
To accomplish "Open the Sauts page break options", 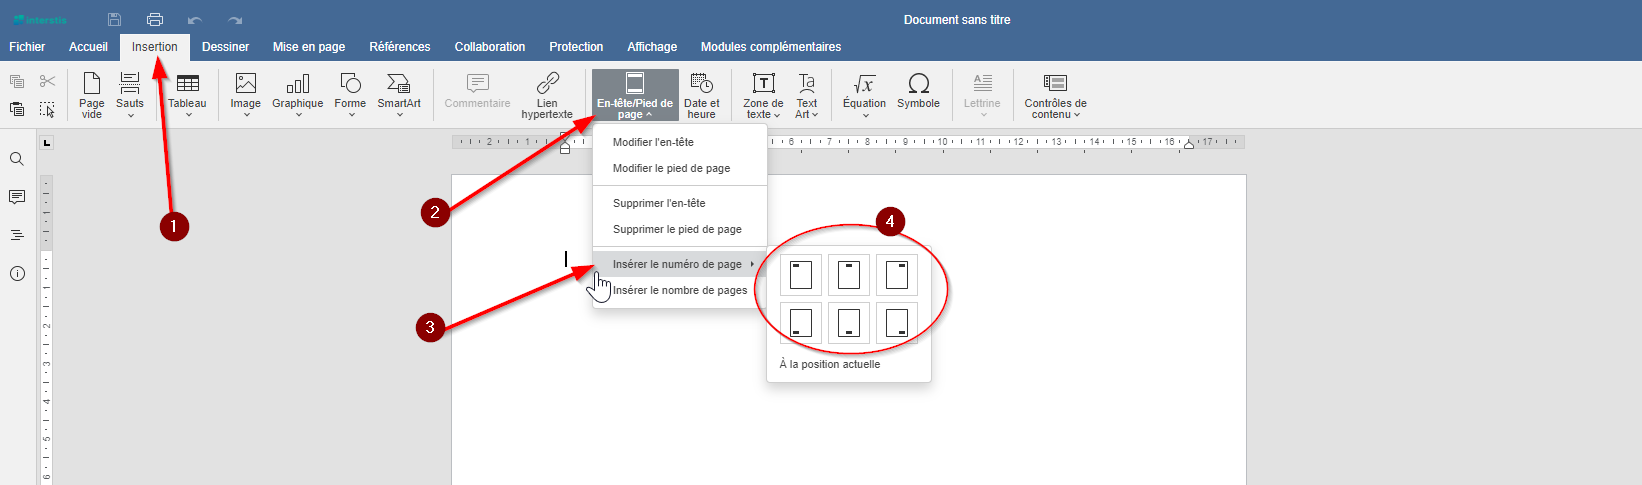I will (x=130, y=95).
